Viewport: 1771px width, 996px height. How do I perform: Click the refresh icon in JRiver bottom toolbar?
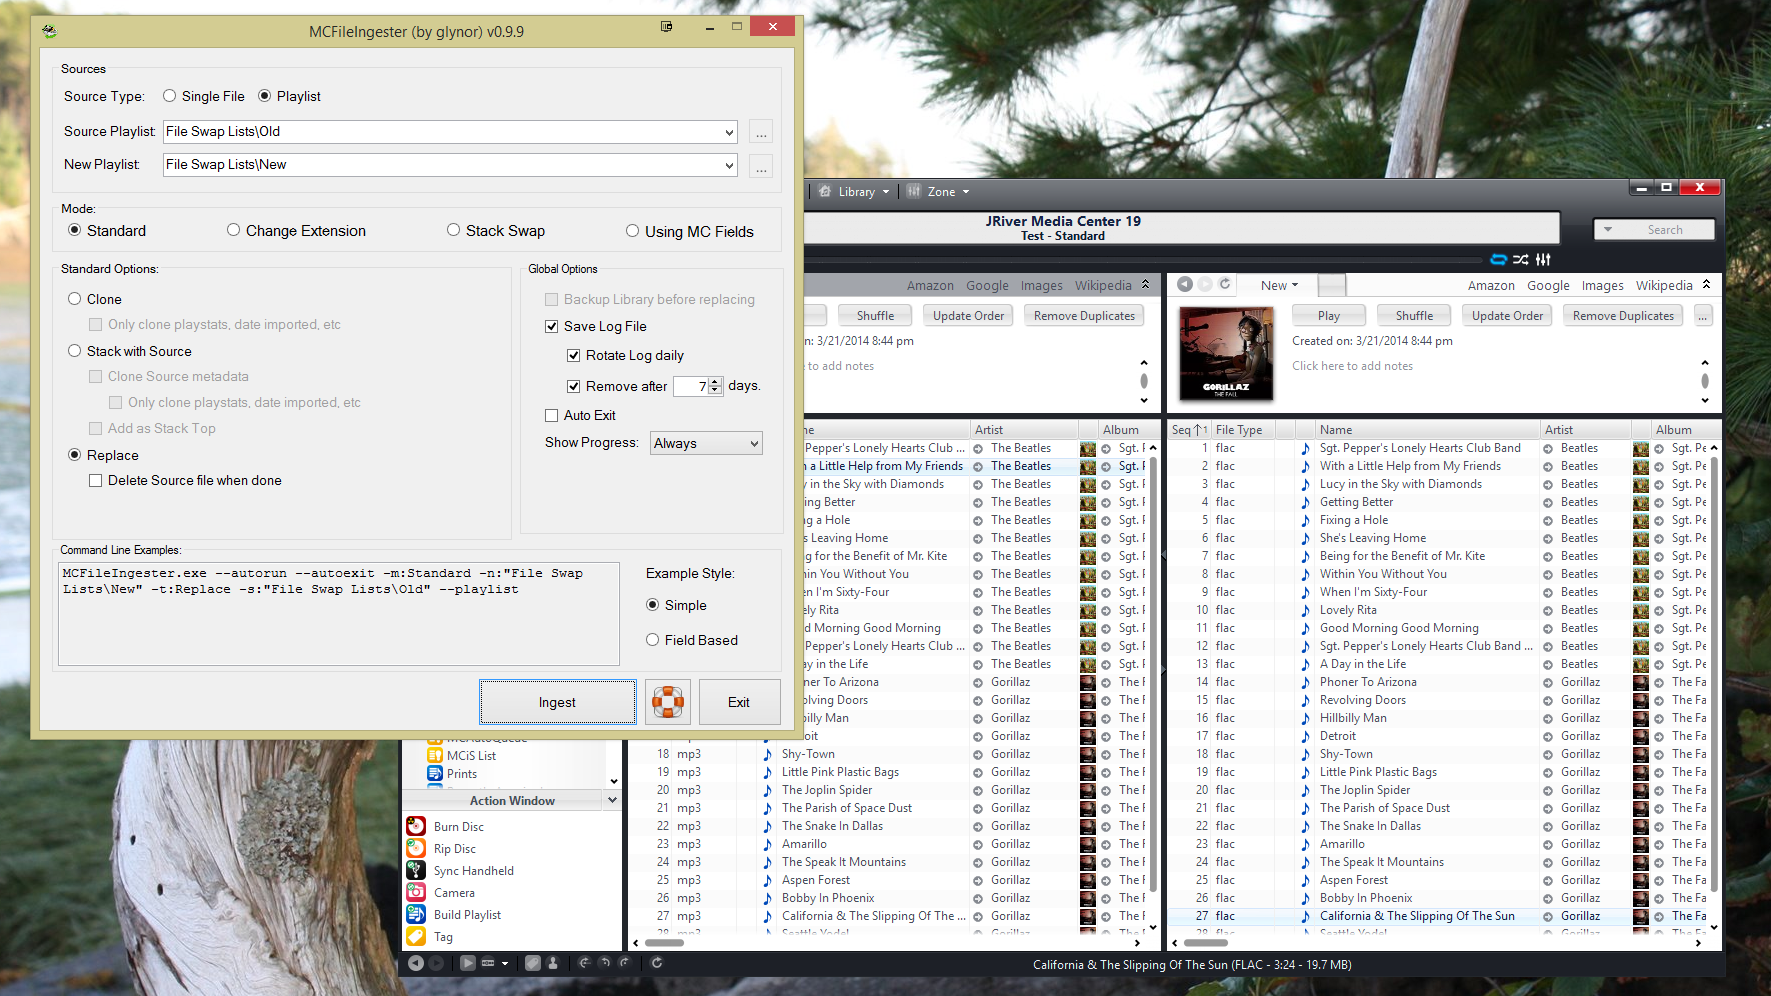pyautogui.click(x=657, y=963)
